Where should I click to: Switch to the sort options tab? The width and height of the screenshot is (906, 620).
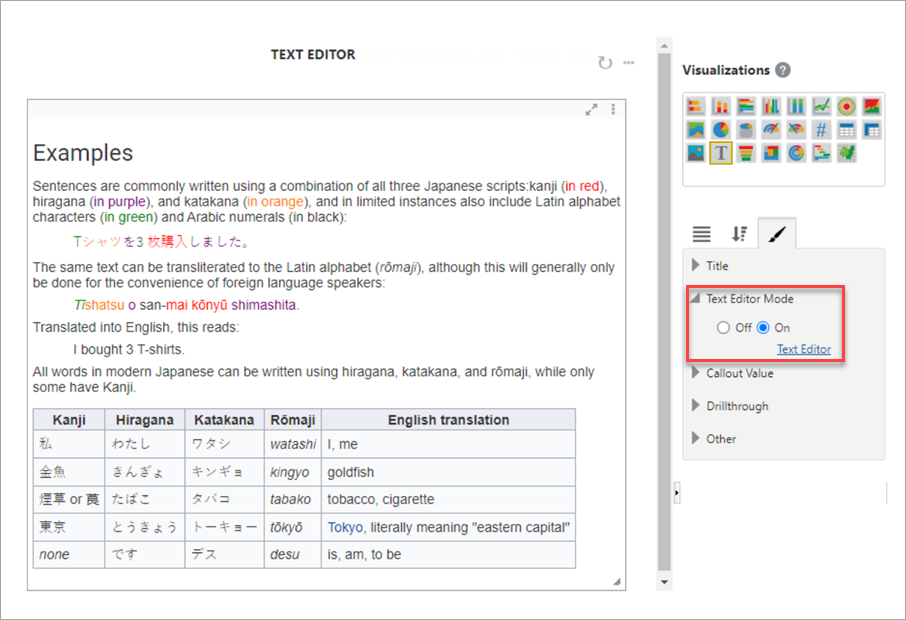739,234
